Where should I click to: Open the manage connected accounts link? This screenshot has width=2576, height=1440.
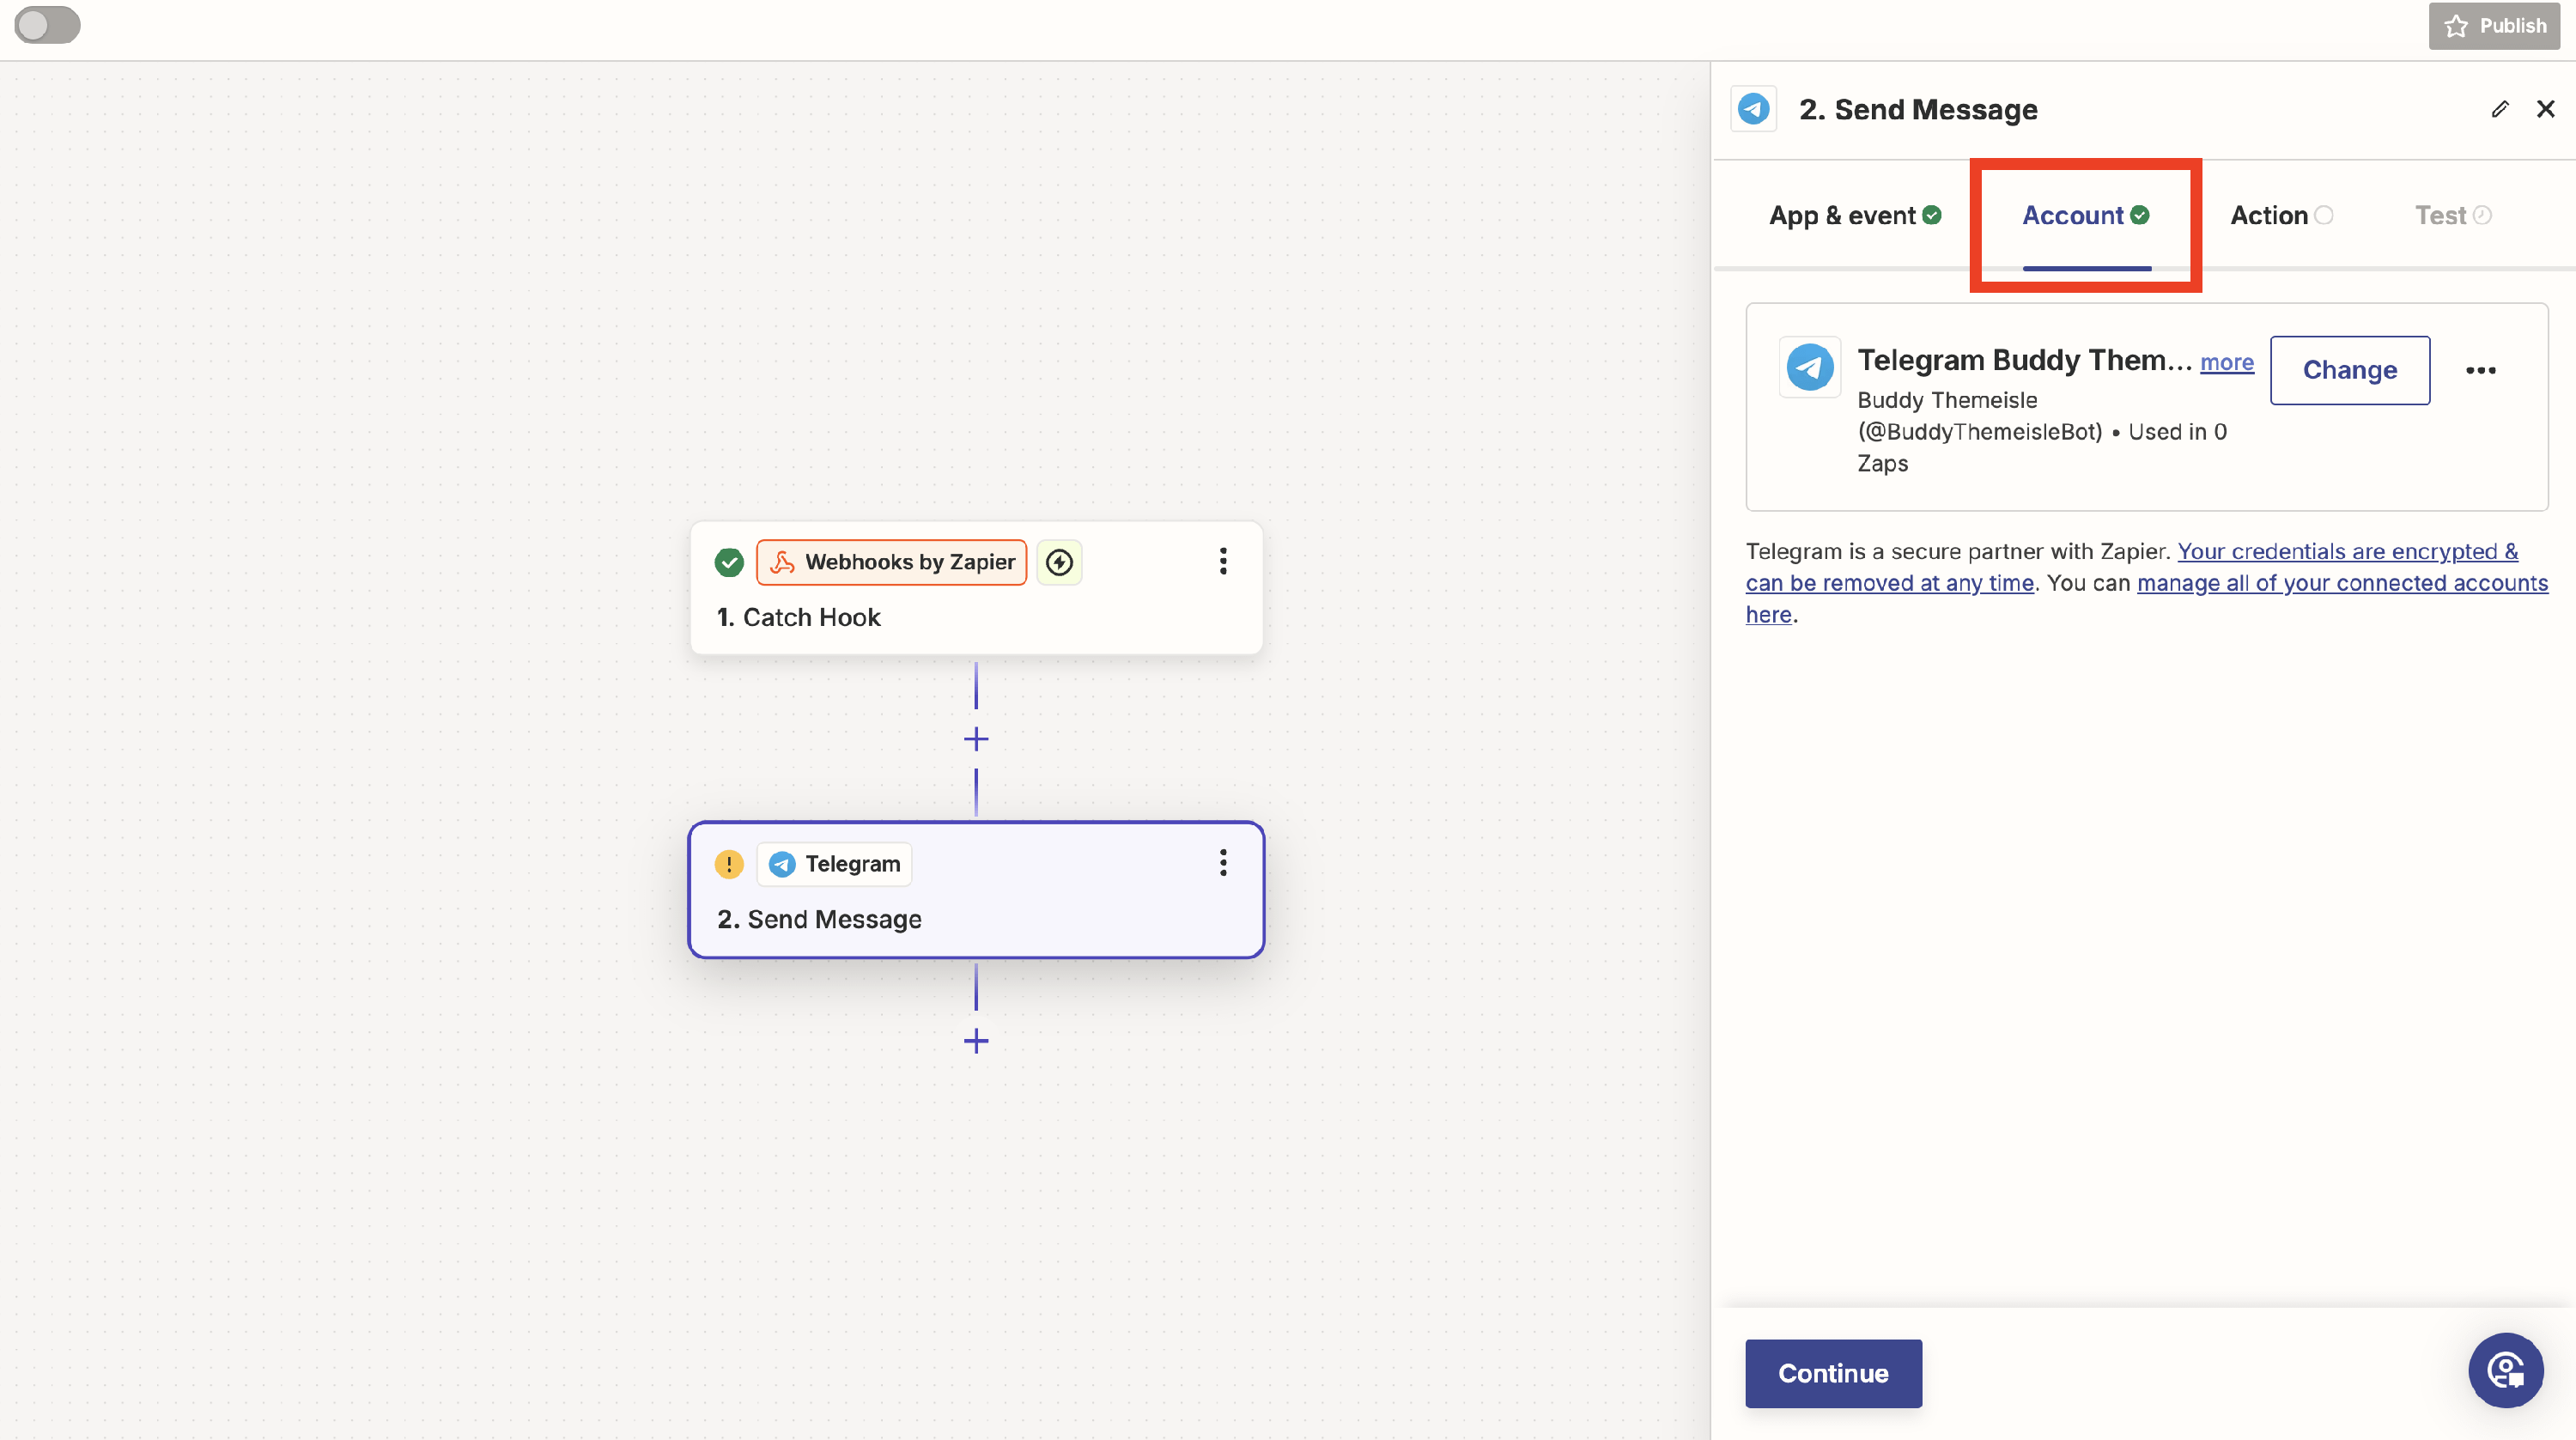(x=2341, y=583)
